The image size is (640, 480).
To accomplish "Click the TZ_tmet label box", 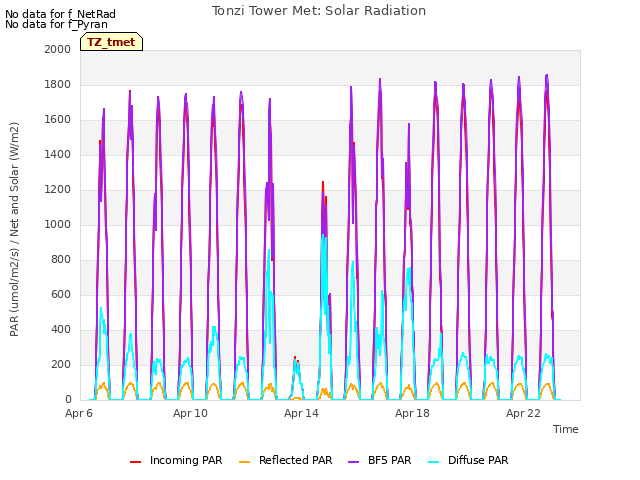I will [x=111, y=42].
